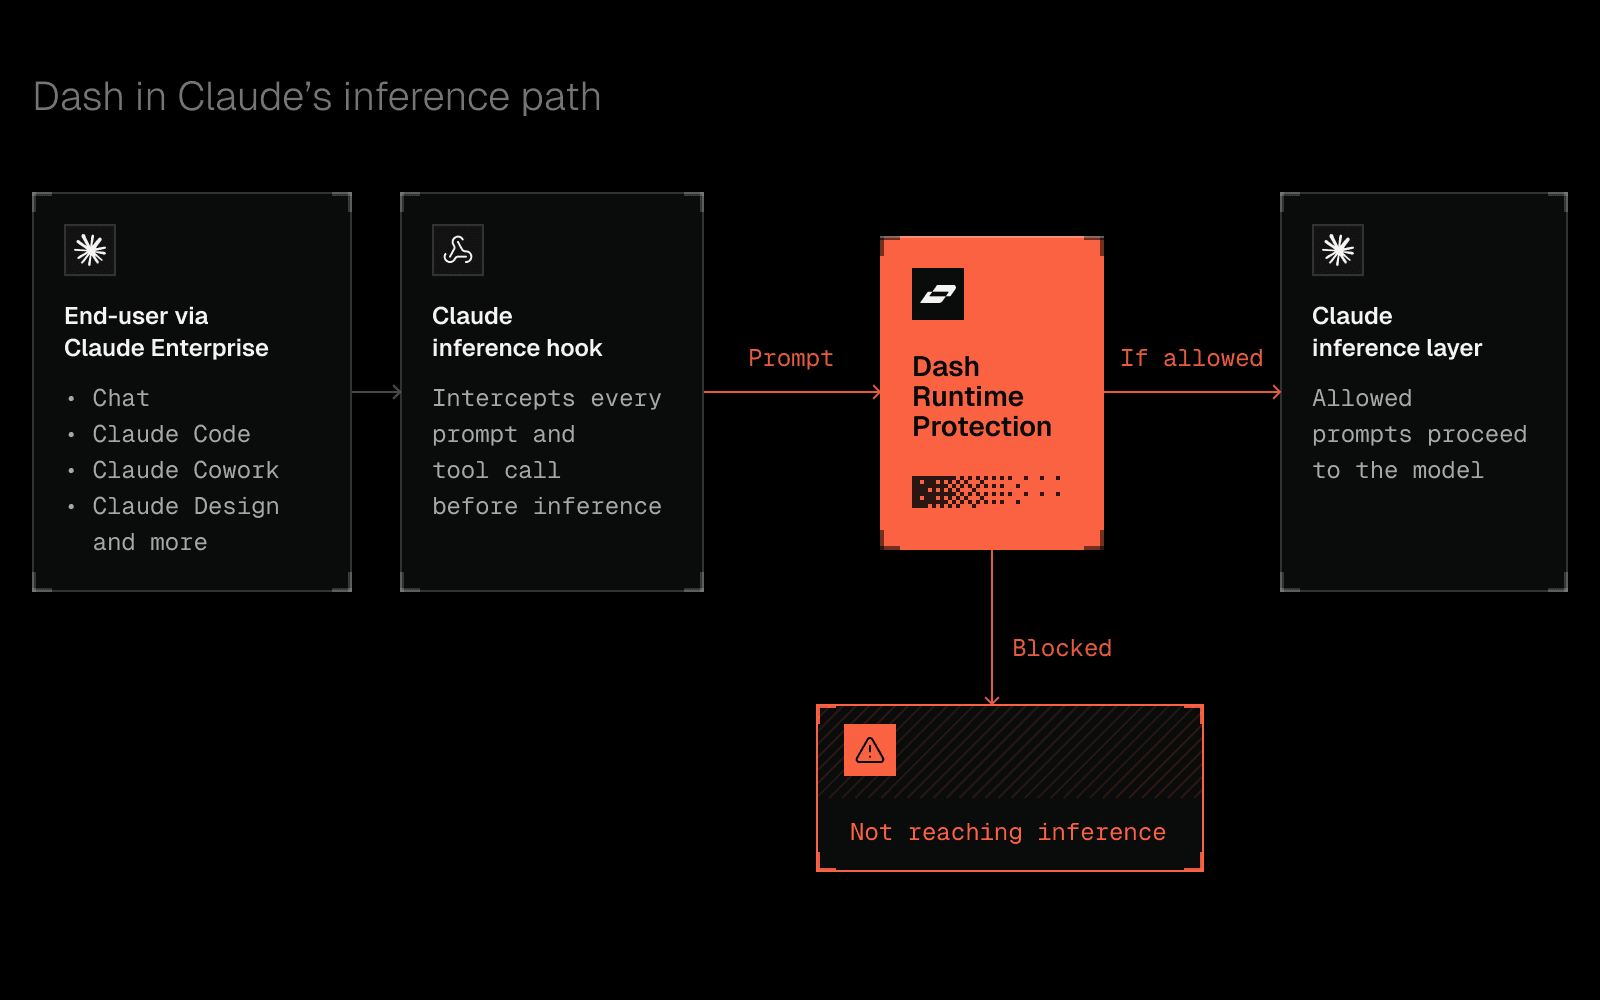1600x1000 pixels.
Task: Click the Dash logo icon in orange card
Action: pyautogui.click(x=938, y=294)
